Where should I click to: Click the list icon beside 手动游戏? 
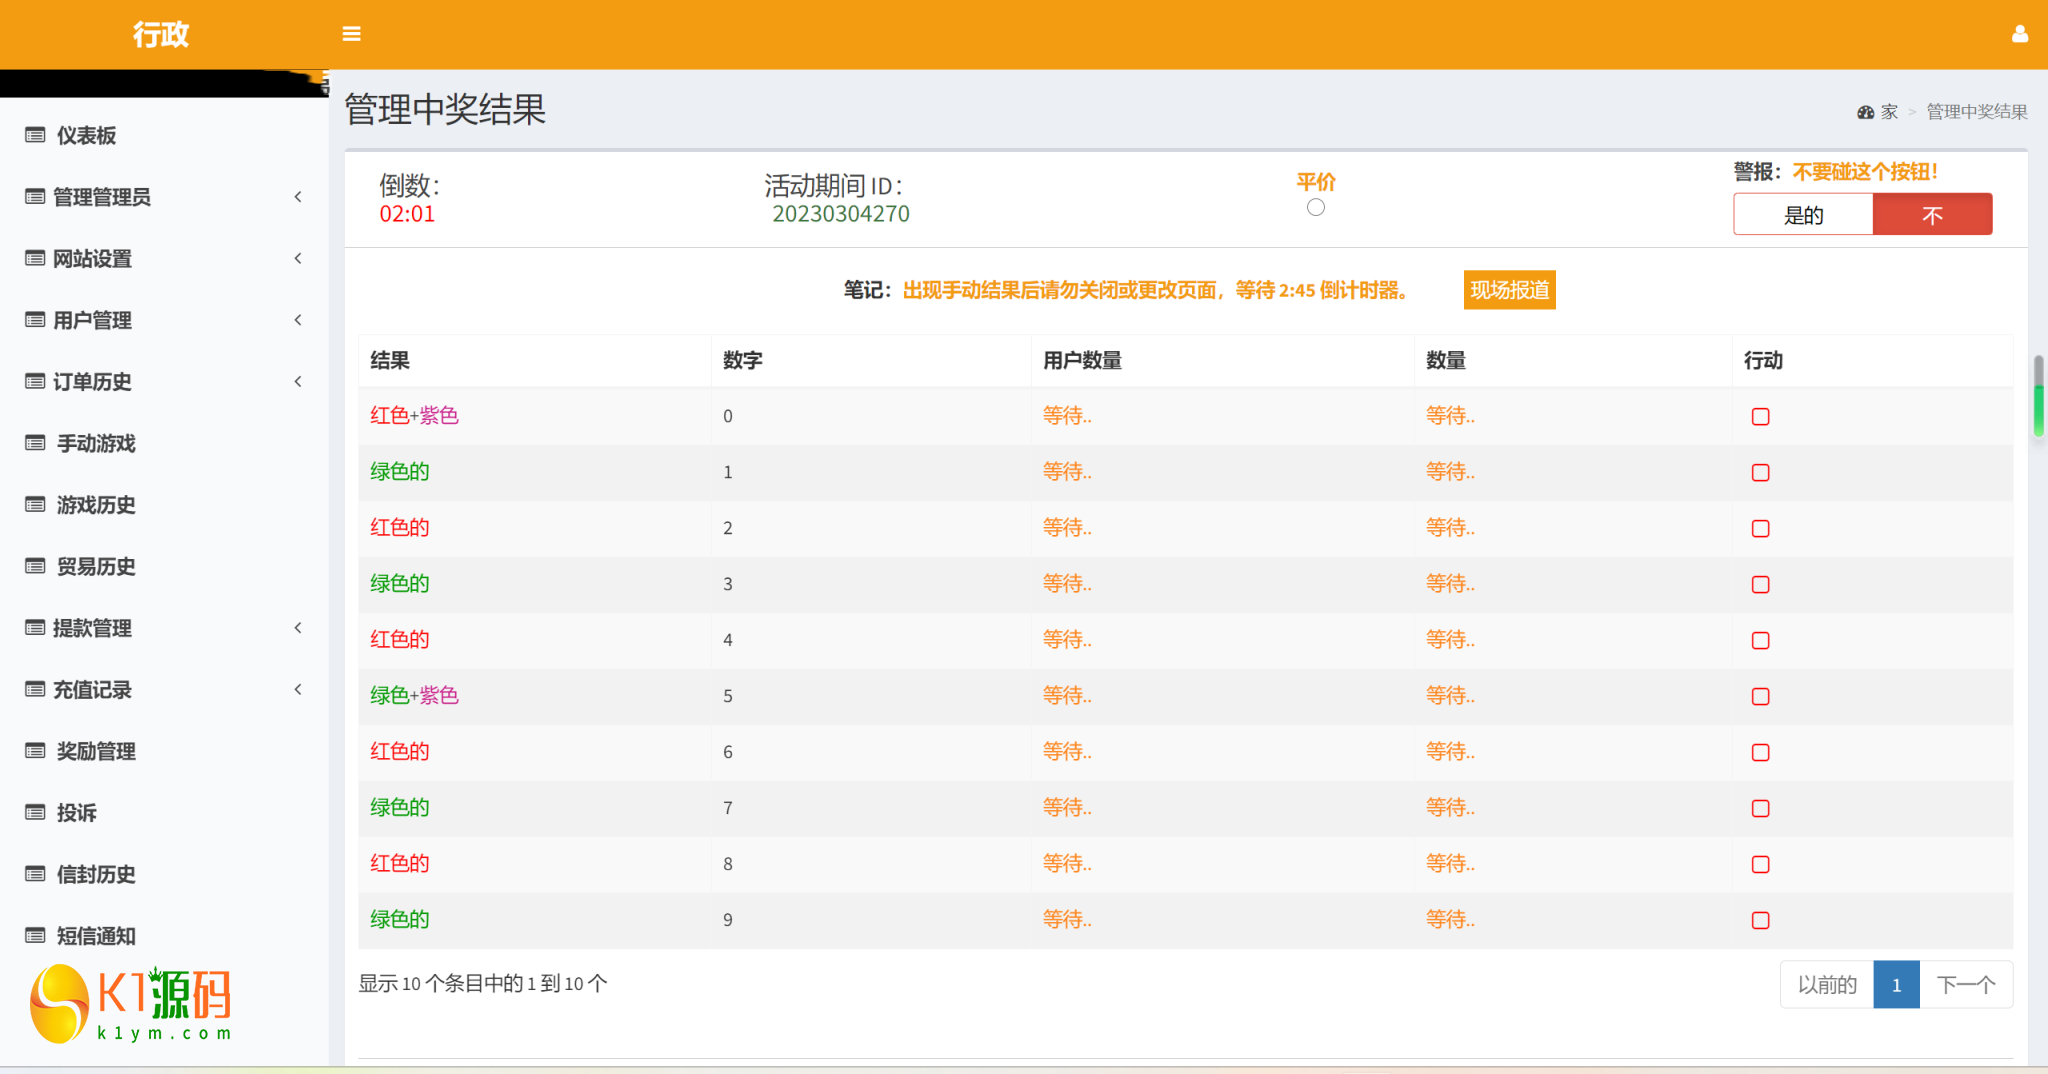tap(35, 443)
